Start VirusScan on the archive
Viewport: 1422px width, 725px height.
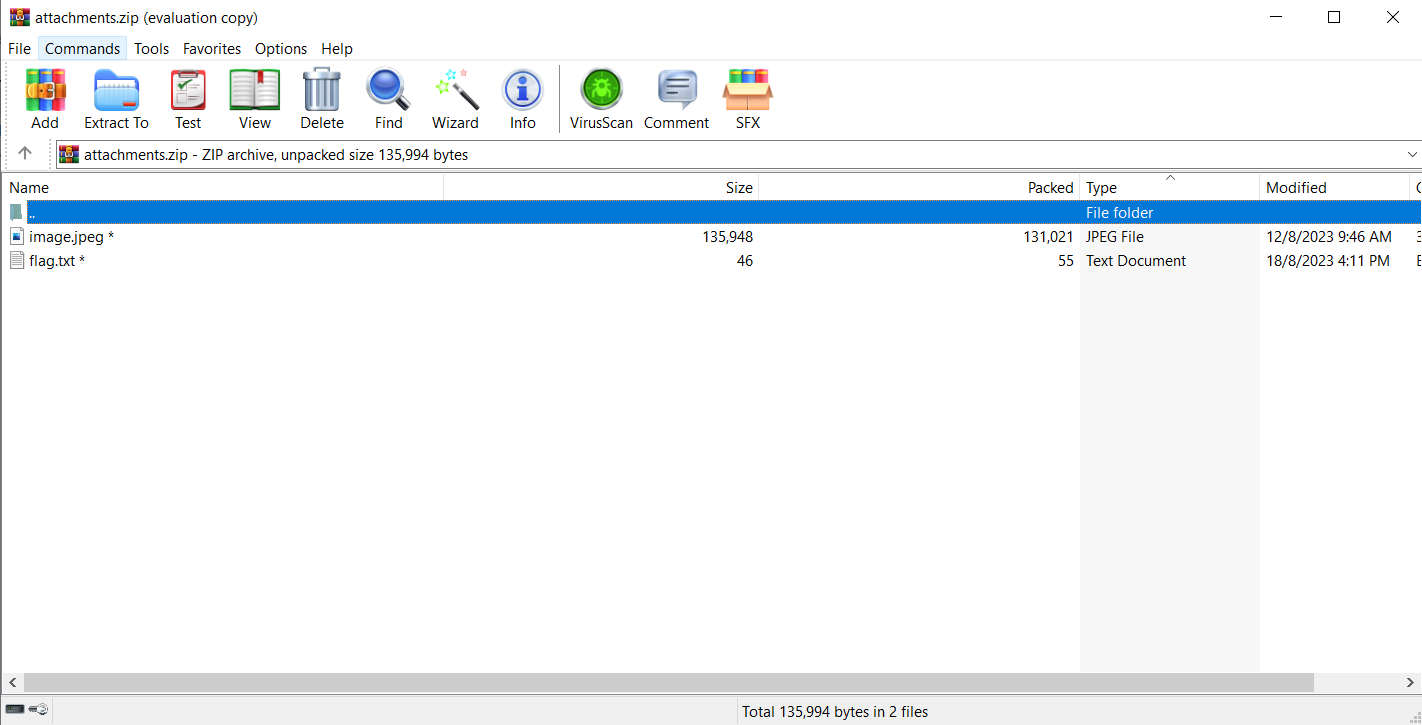coord(601,91)
